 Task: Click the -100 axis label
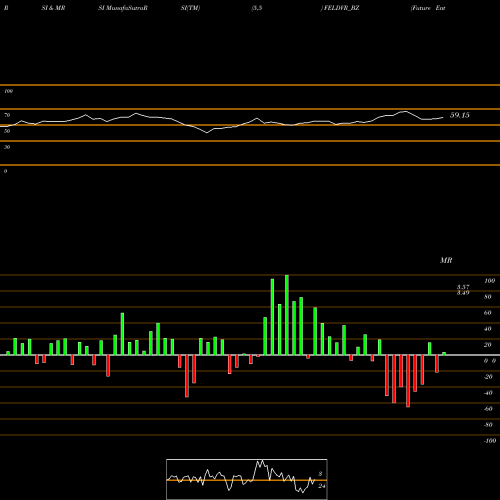click(490, 441)
